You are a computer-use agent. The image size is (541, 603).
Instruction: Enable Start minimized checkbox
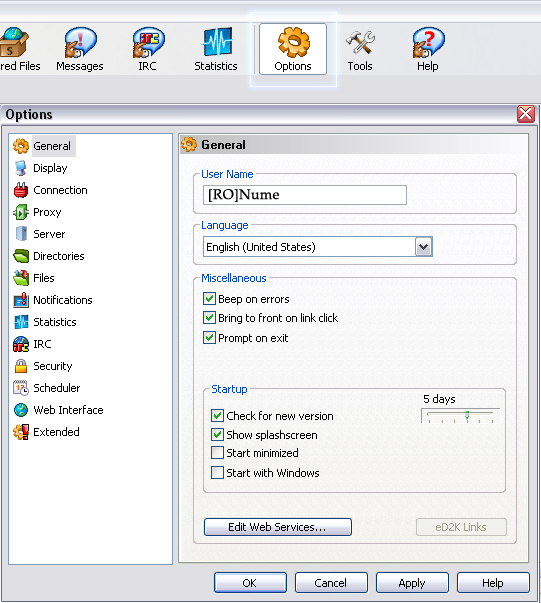click(x=217, y=453)
